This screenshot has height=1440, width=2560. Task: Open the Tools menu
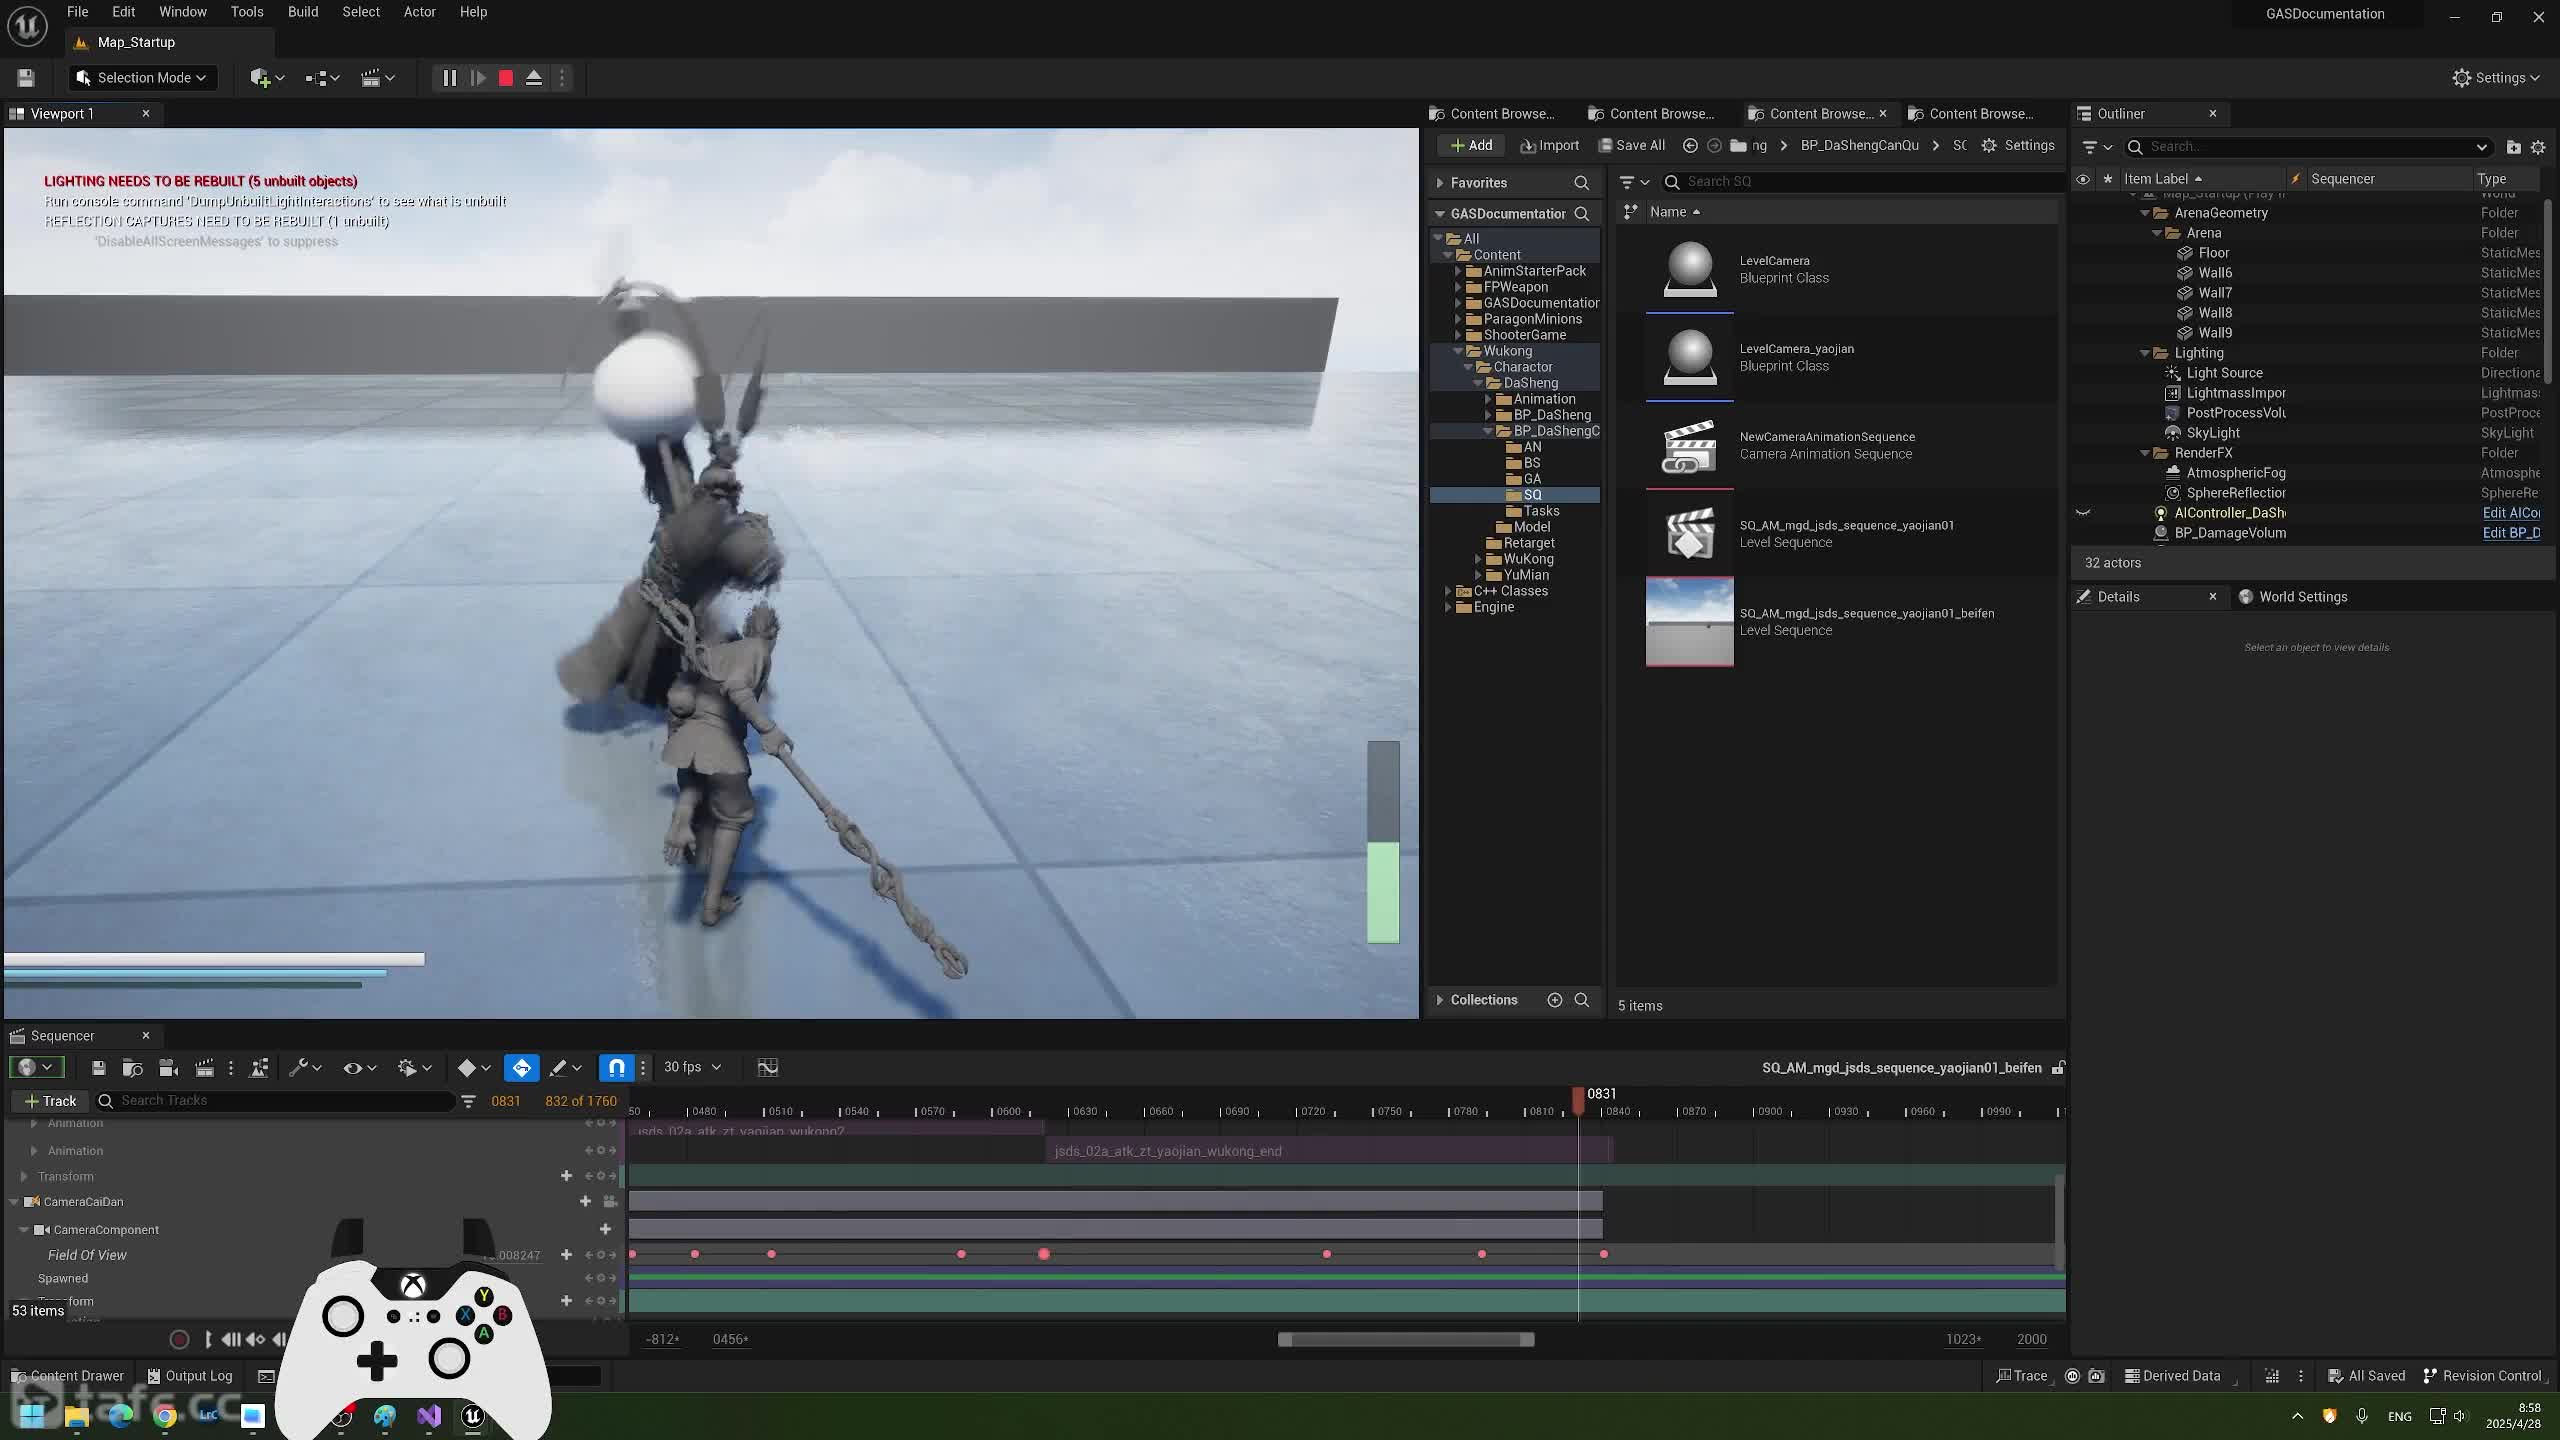(x=247, y=12)
